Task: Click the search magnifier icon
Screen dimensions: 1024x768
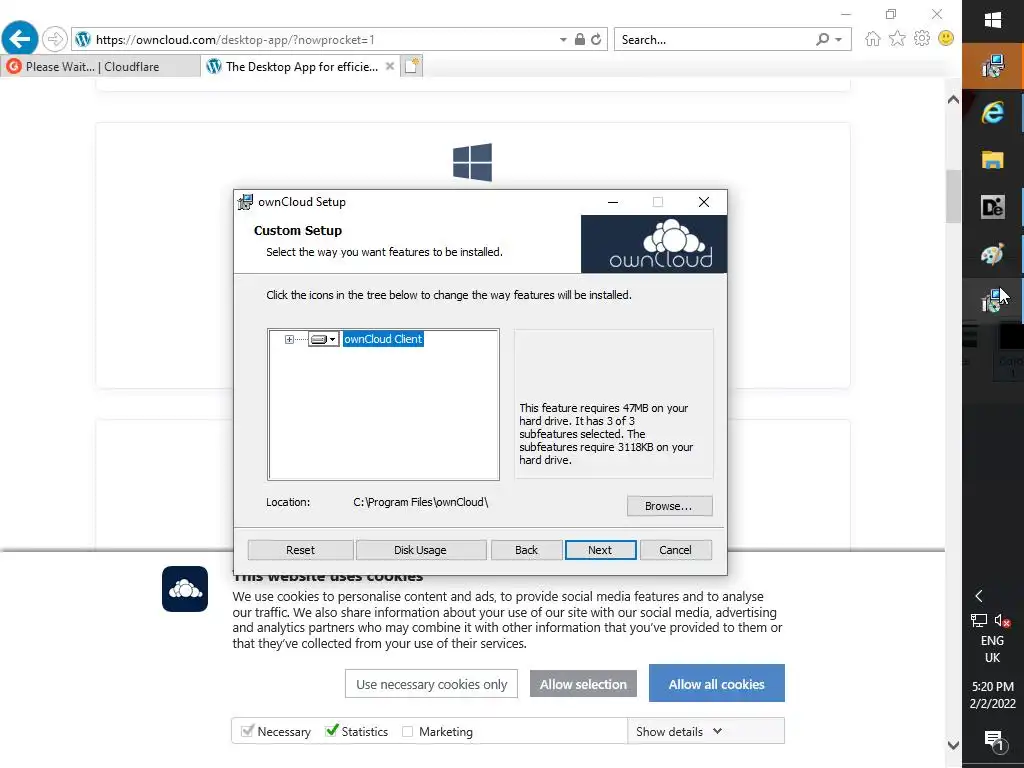Action: pos(823,39)
